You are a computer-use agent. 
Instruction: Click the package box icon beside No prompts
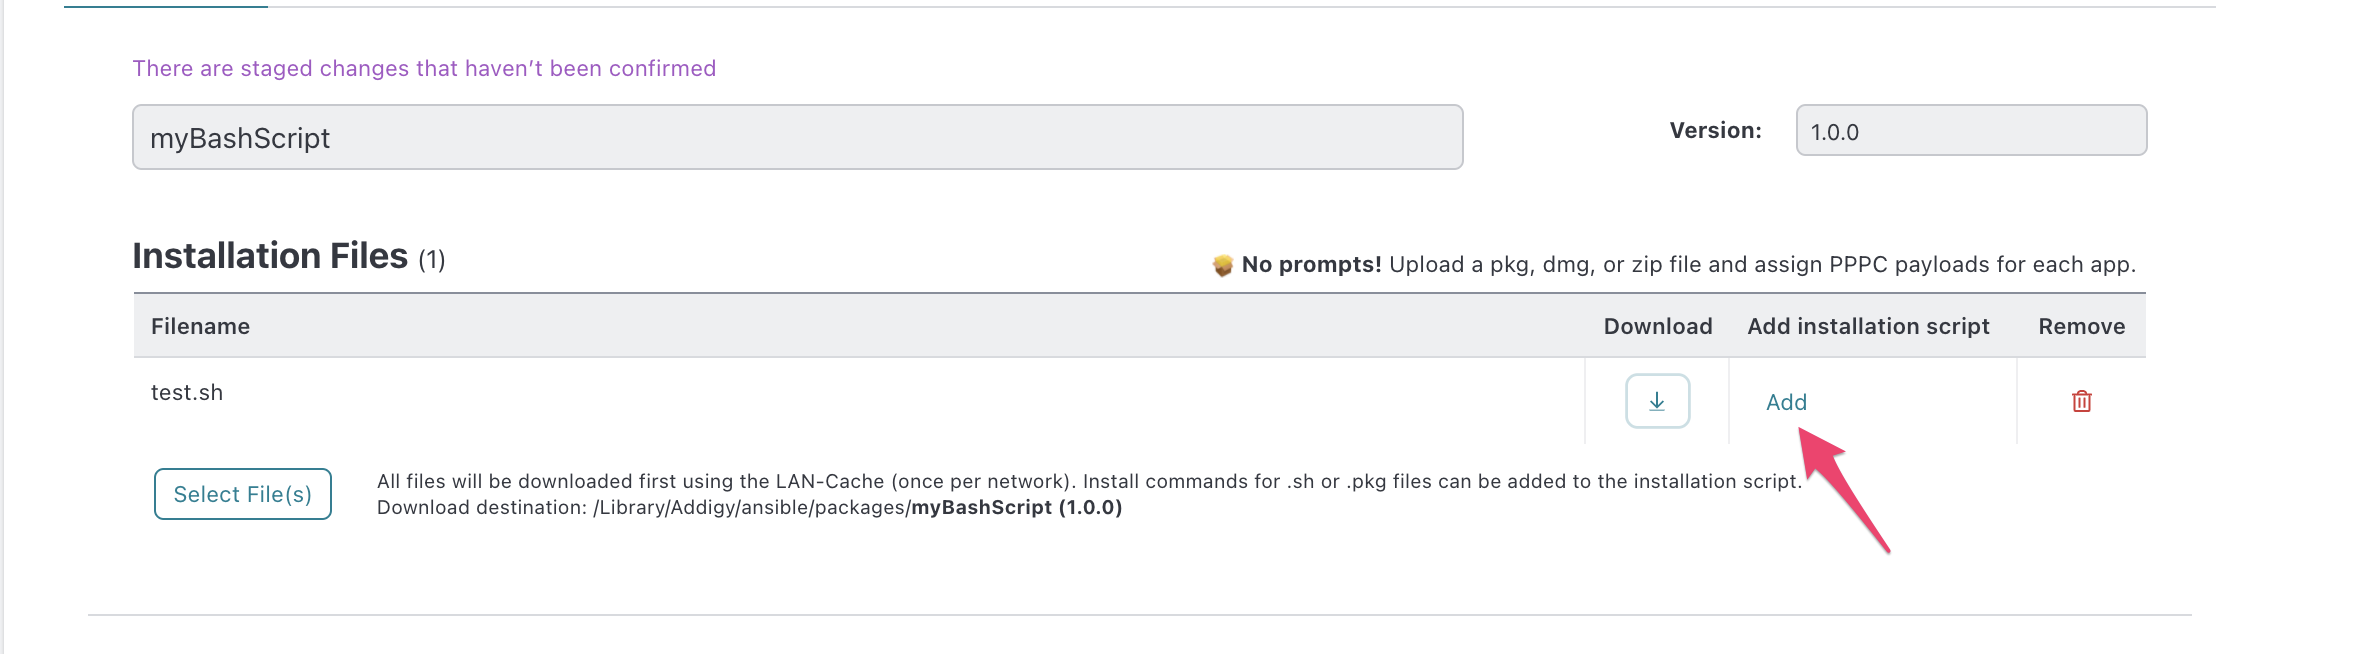[x=1222, y=265]
